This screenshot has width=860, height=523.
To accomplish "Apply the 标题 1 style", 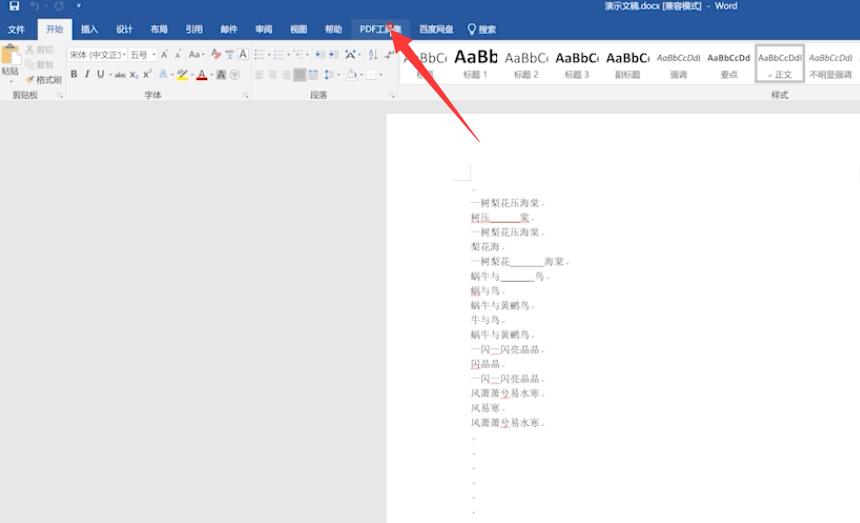I will pyautogui.click(x=475, y=64).
